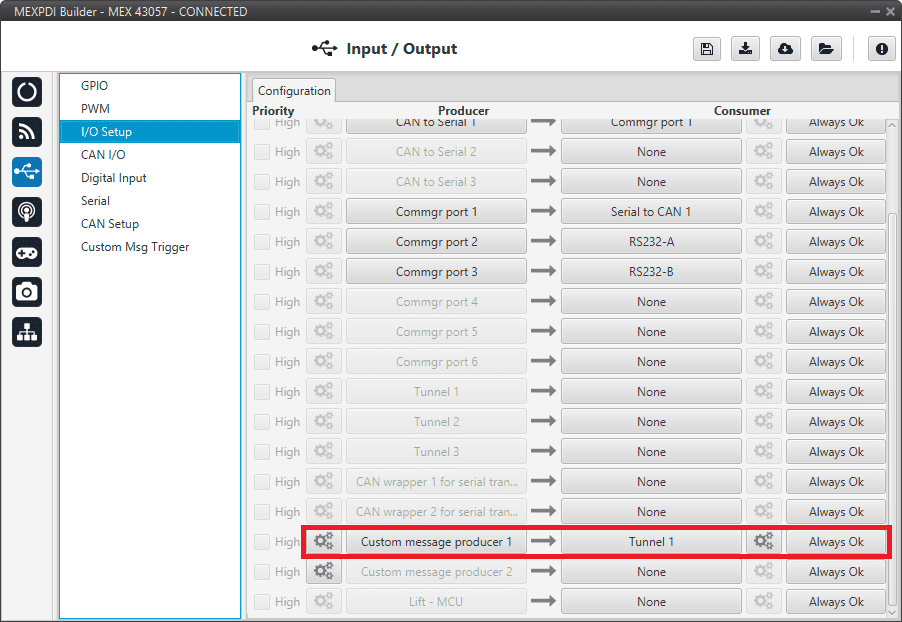
Task: Select the USB Input/Output sidebar icon
Action: (26, 171)
